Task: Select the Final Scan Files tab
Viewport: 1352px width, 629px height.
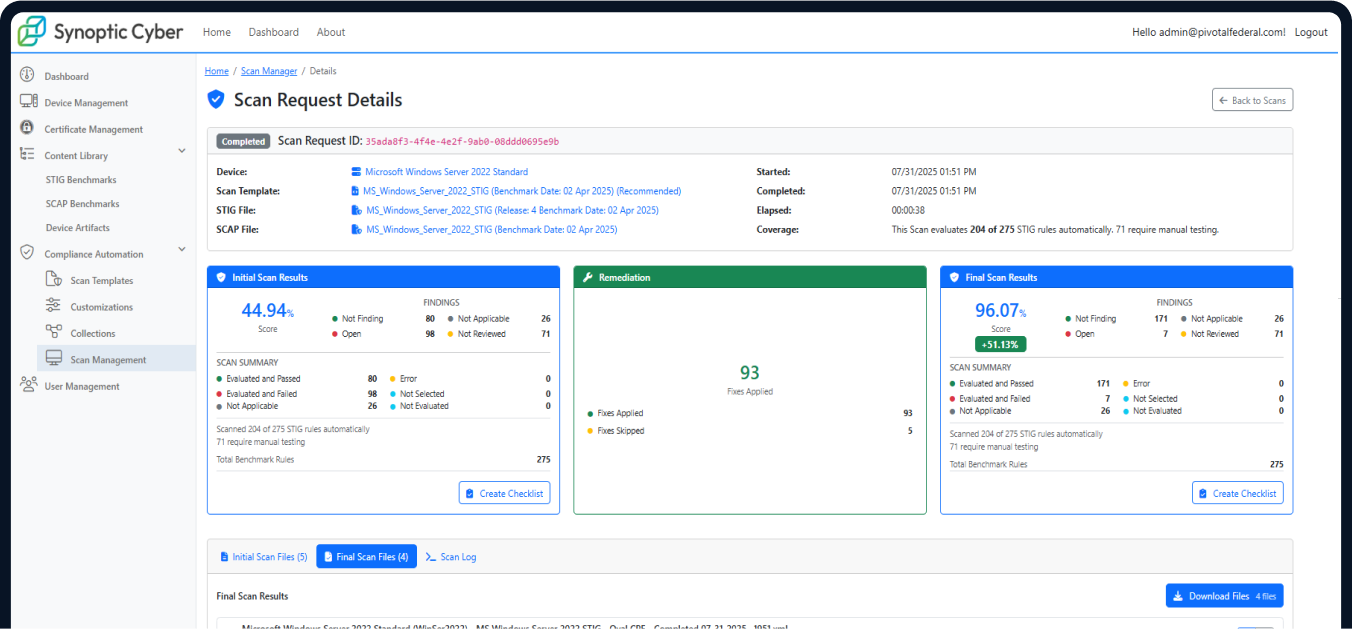Action: point(366,557)
